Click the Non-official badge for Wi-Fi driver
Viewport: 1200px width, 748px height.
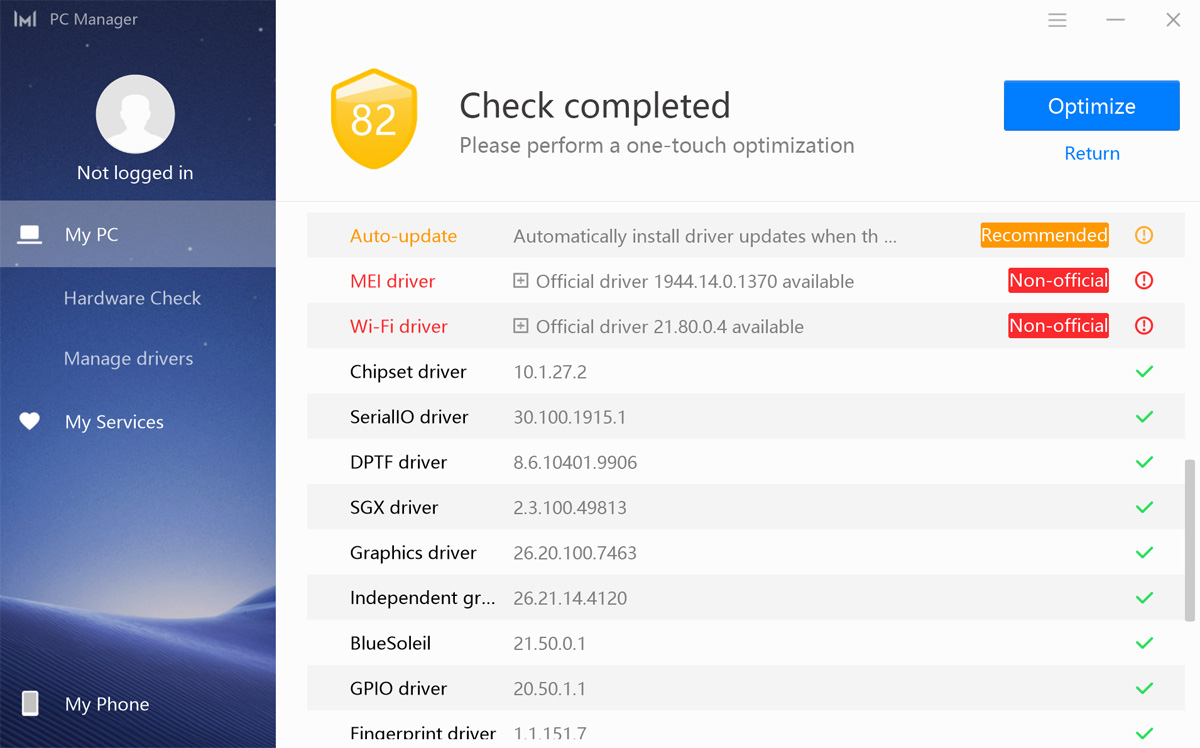1058,326
